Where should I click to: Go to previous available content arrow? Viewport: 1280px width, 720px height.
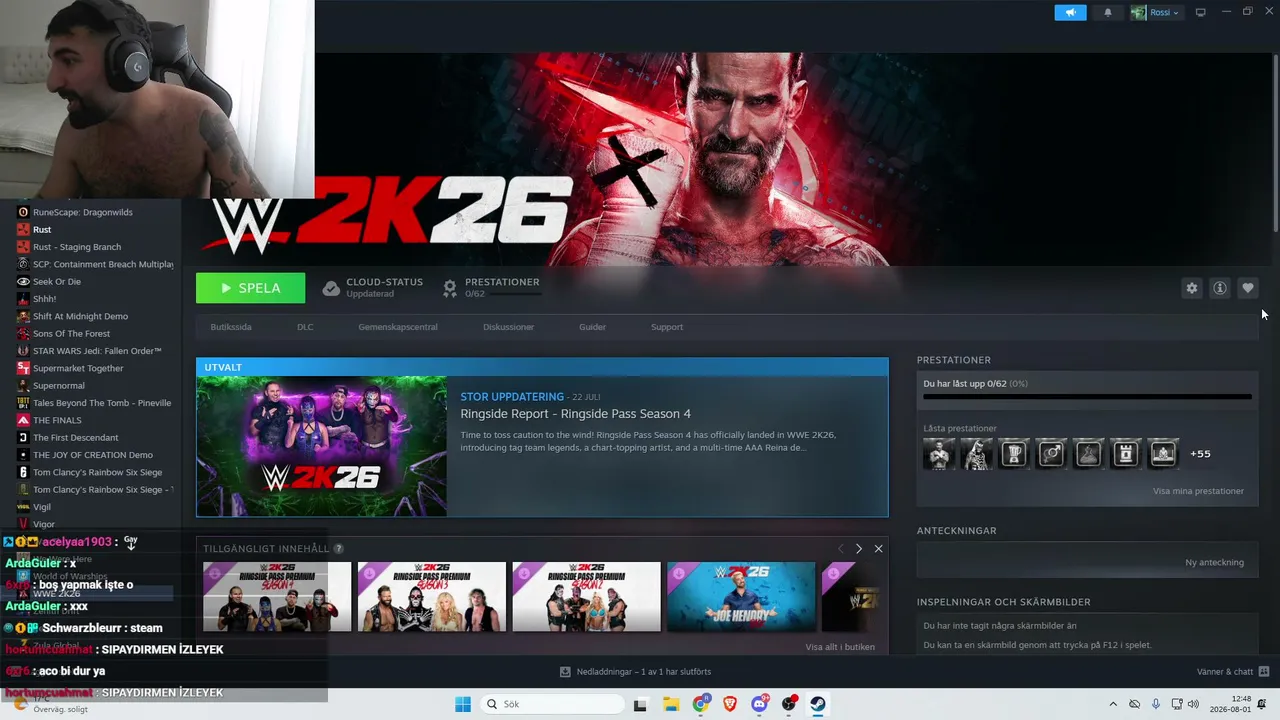coord(840,549)
